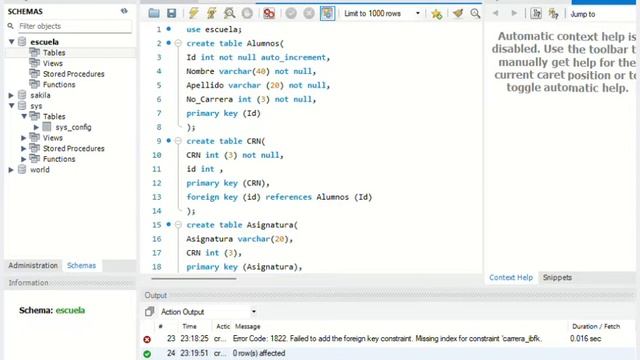Click the Message column header
Image resolution: width=640 pixels, height=360 pixels.
tap(247, 326)
